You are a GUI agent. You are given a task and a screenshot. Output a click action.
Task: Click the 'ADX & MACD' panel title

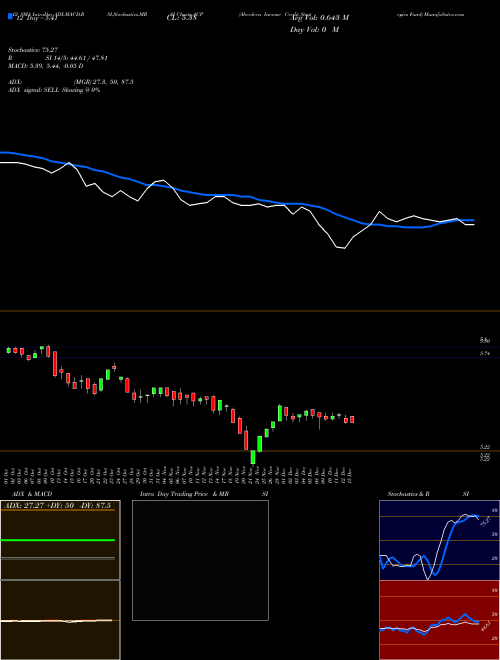point(32,494)
